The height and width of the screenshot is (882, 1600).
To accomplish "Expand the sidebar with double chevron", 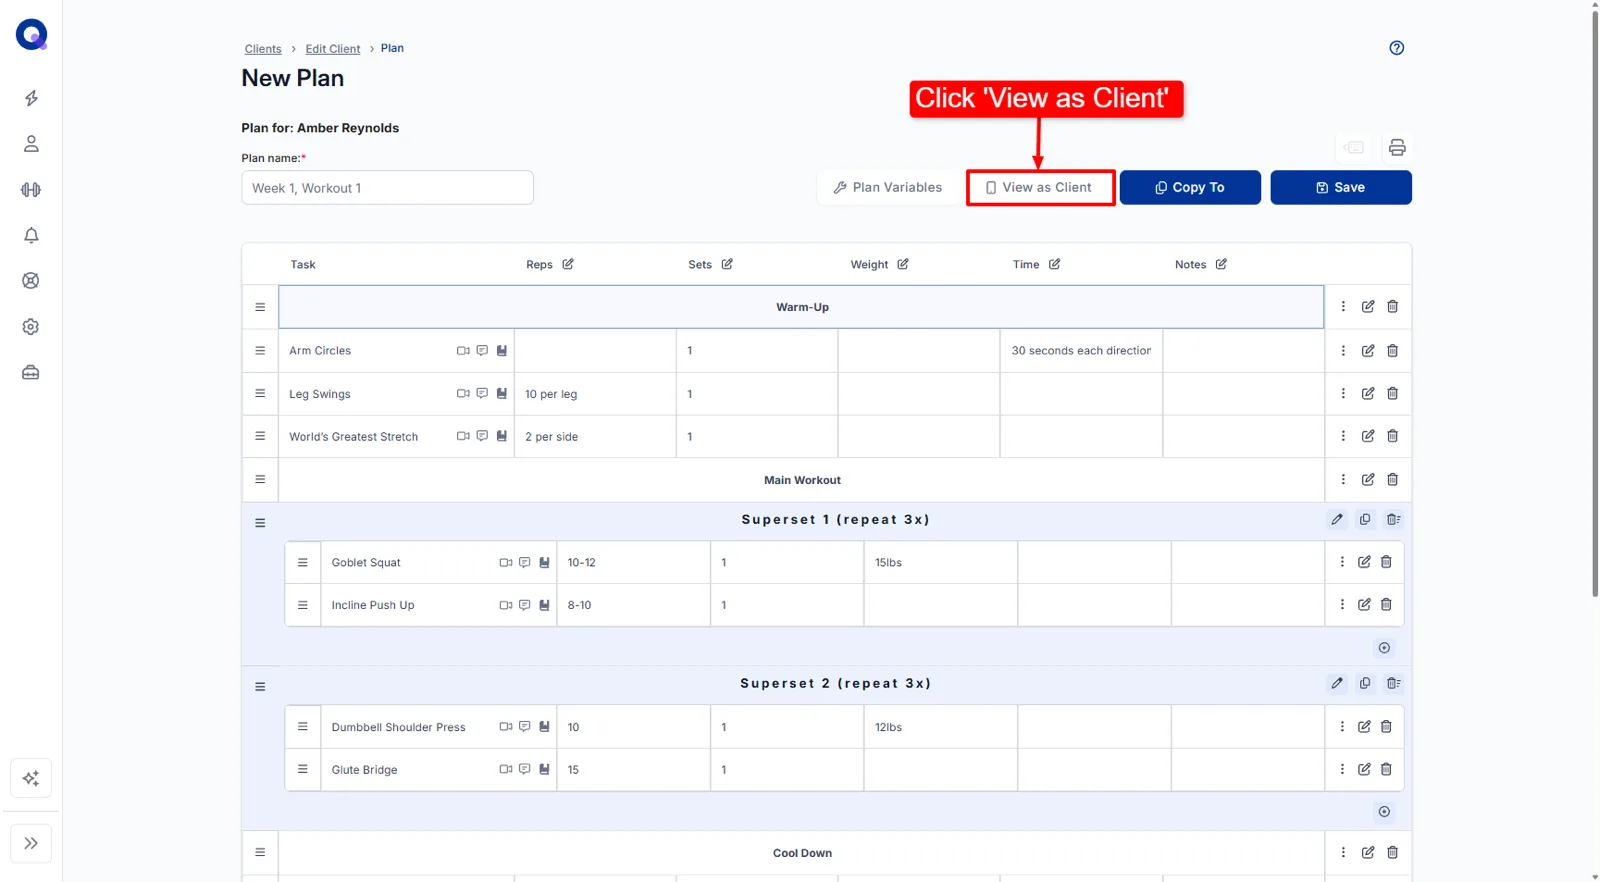I will 31,843.
